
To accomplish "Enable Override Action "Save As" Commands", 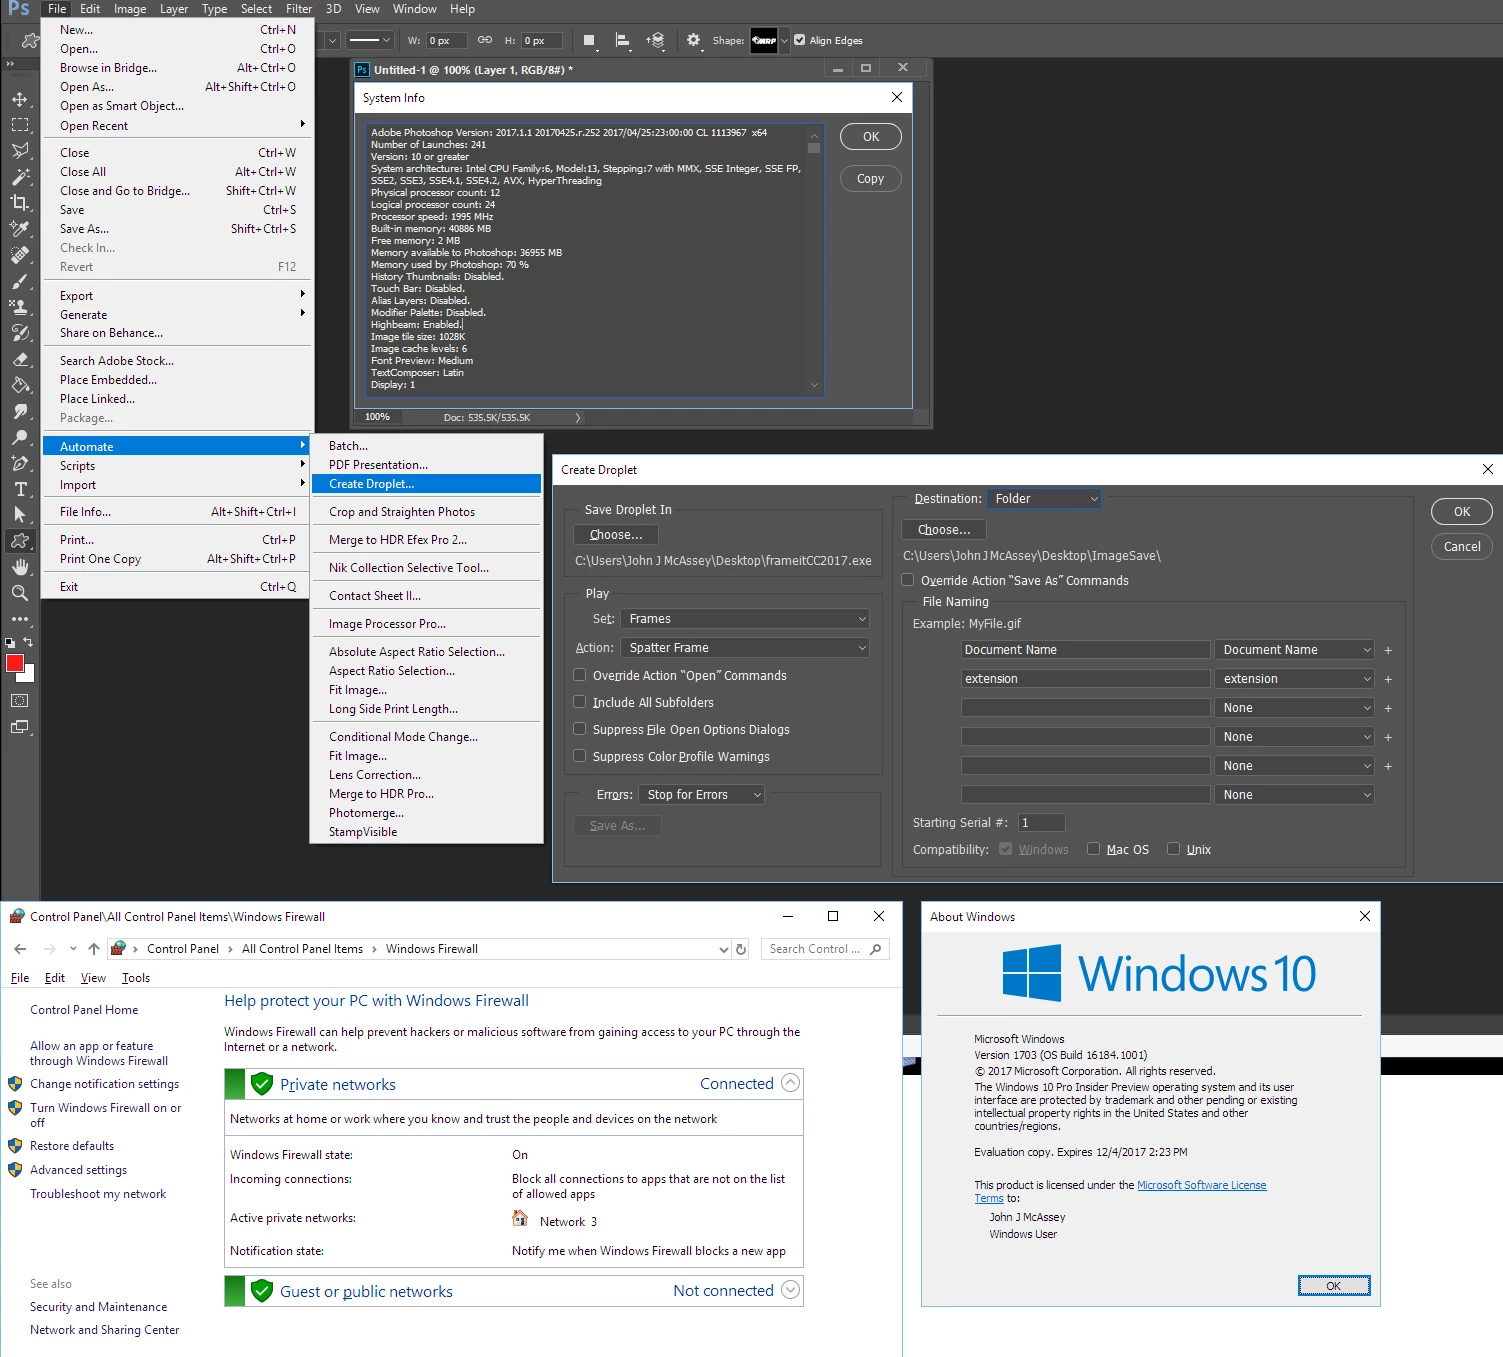I will pos(907,580).
